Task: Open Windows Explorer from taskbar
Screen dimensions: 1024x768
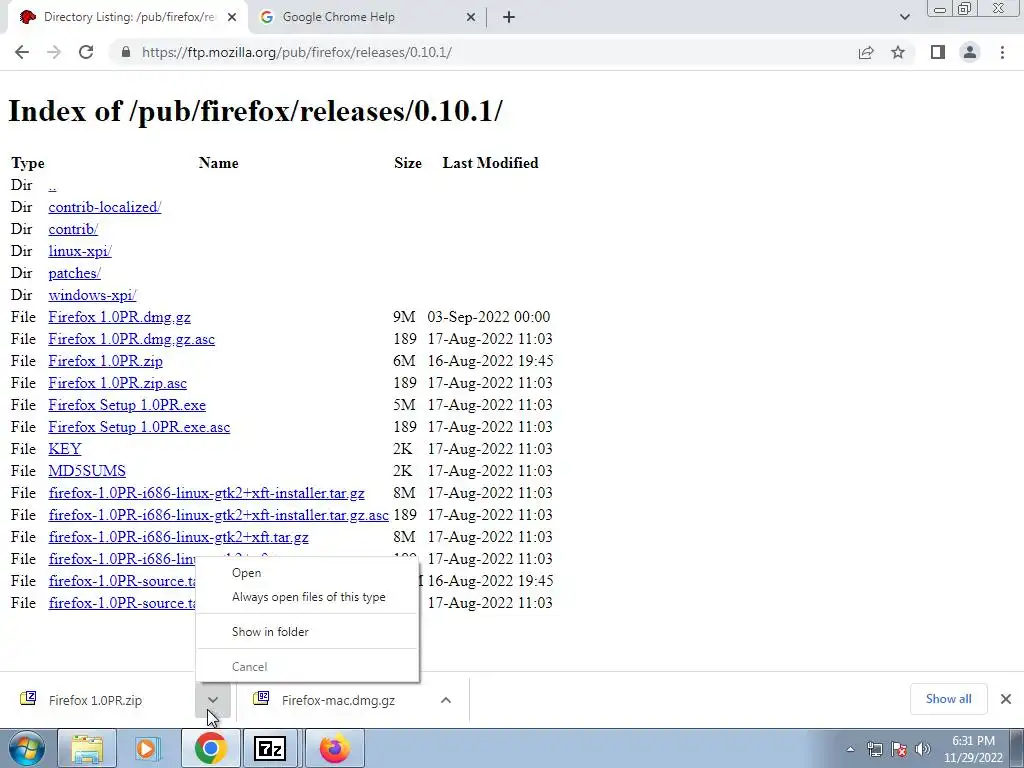Action: point(86,749)
